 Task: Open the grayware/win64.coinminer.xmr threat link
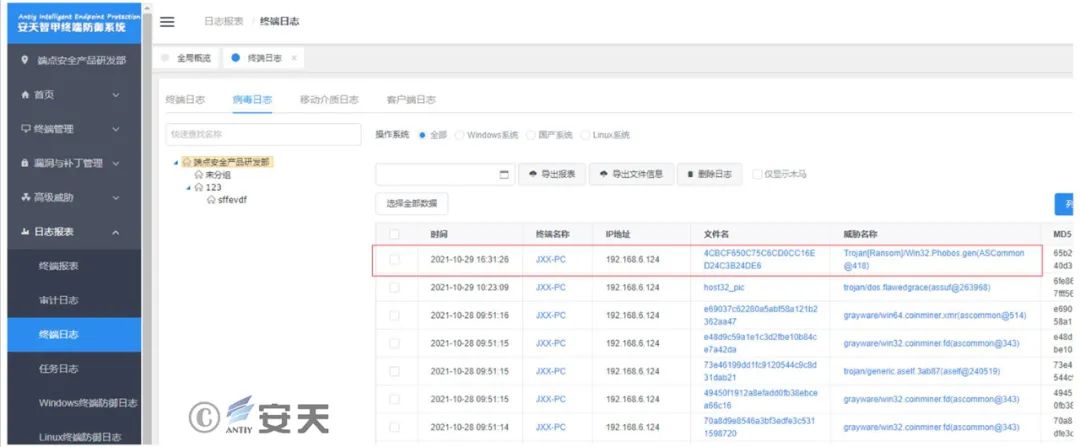(x=935, y=315)
